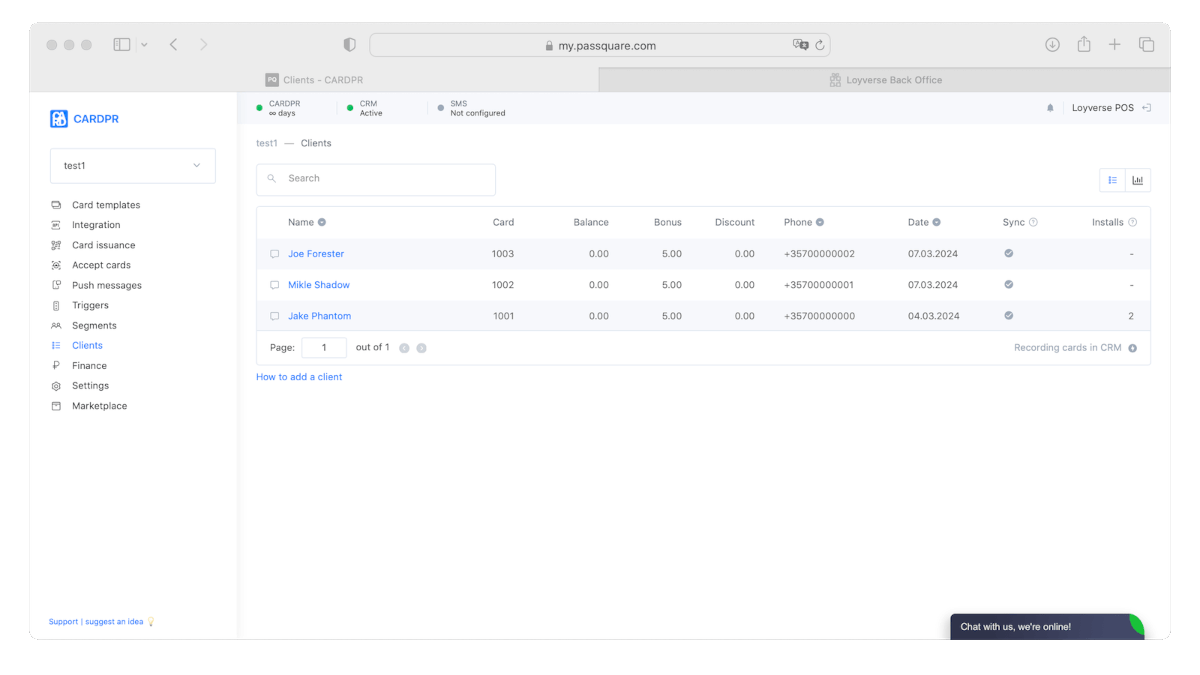Sort clients by the Date column arrow
The image size is (1200, 675).
pyautogui.click(x=936, y=222)
